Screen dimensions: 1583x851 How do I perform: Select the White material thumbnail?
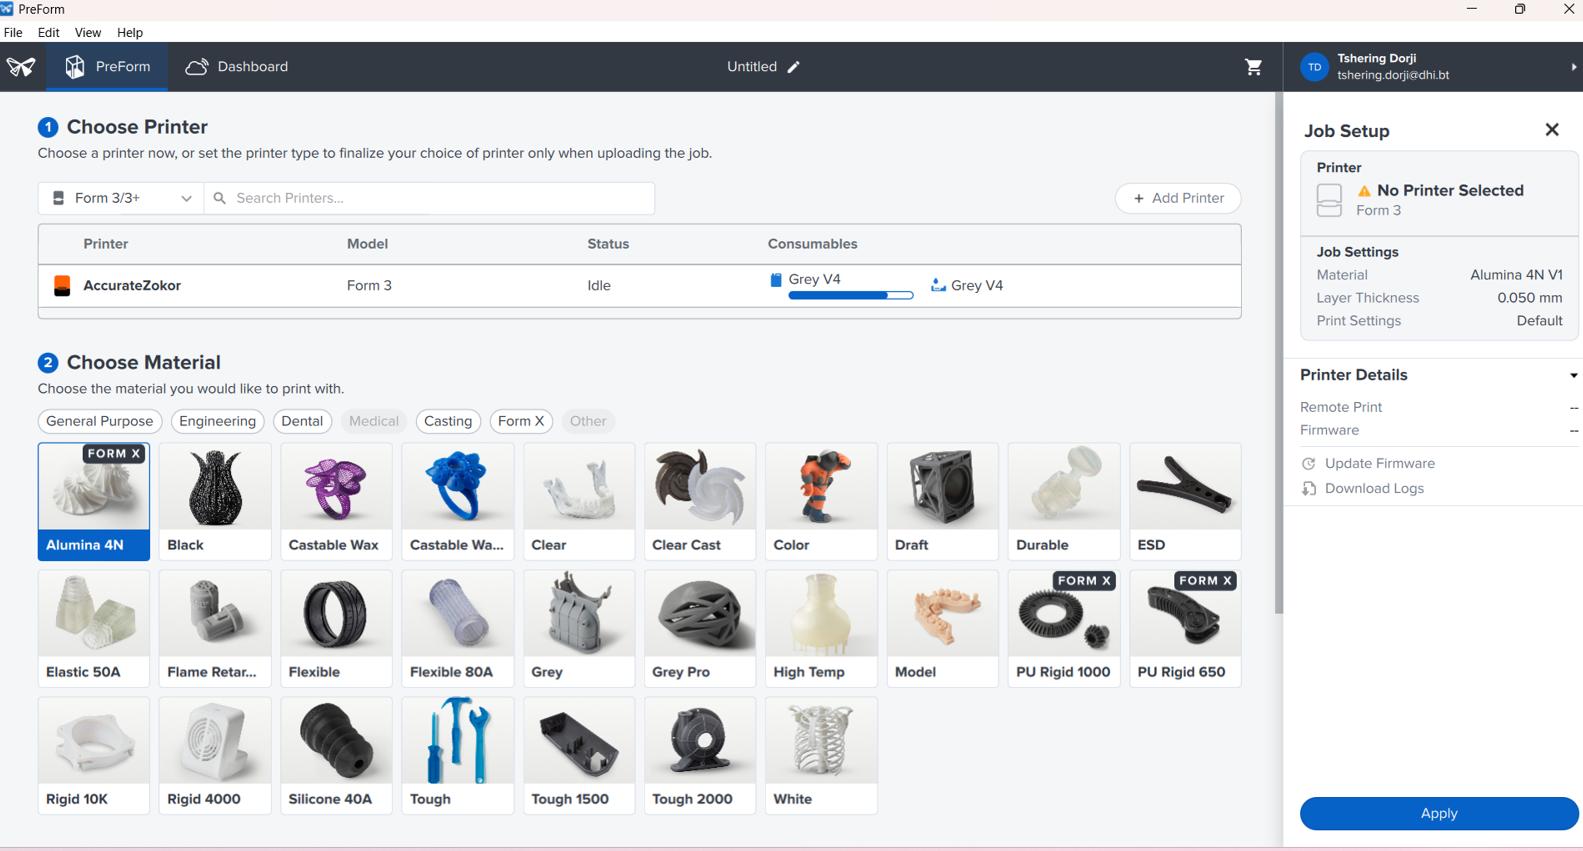(821, 755)
